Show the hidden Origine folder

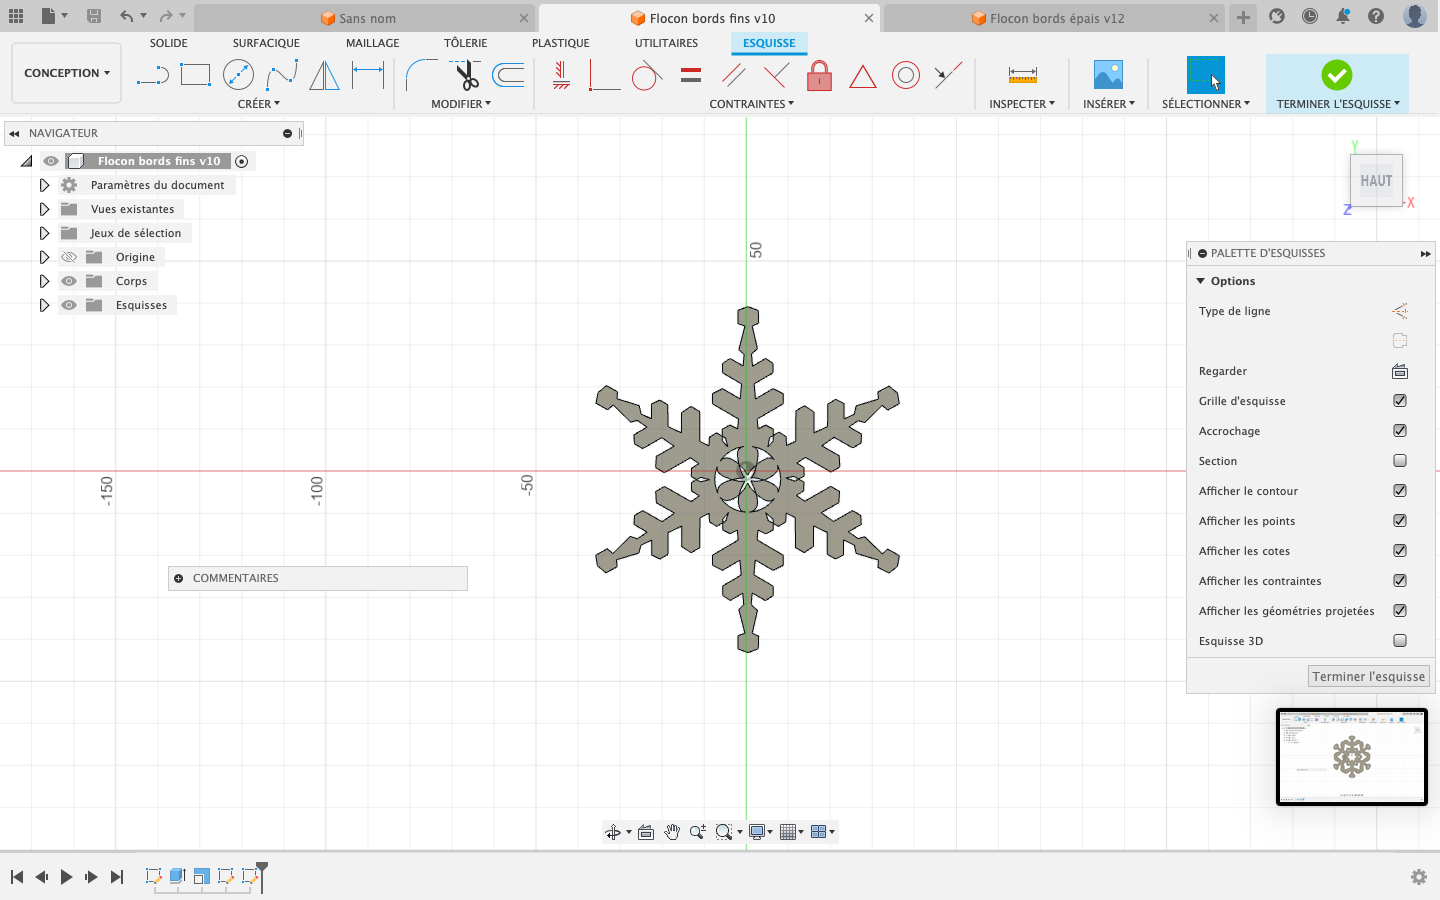(69, 257)
